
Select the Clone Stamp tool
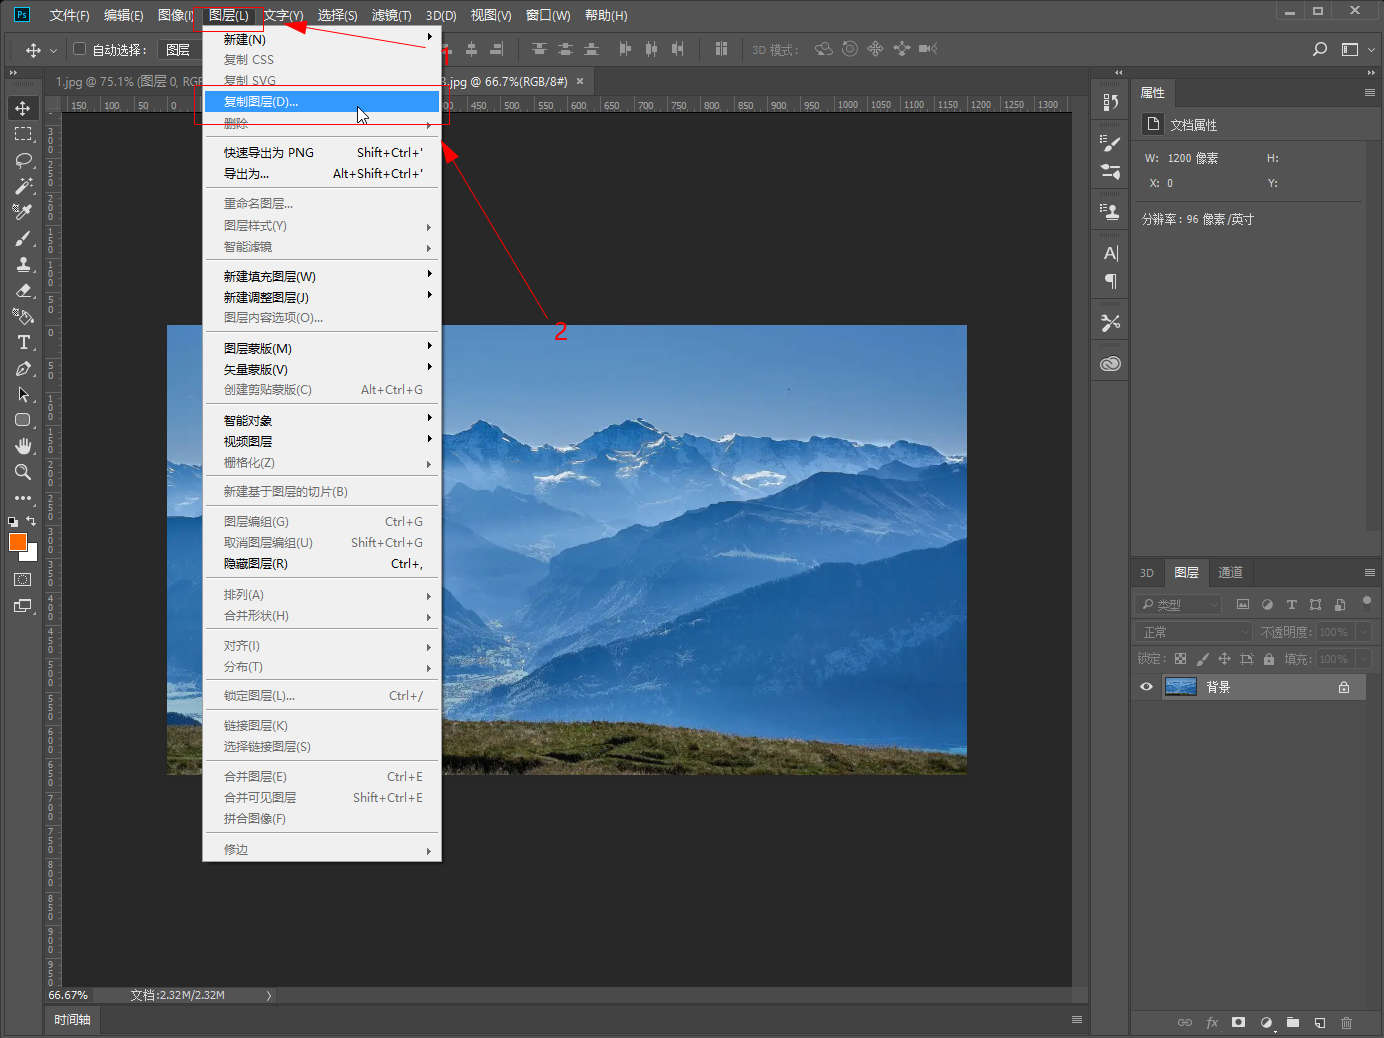pyautogui.click(x=23, y=264)
